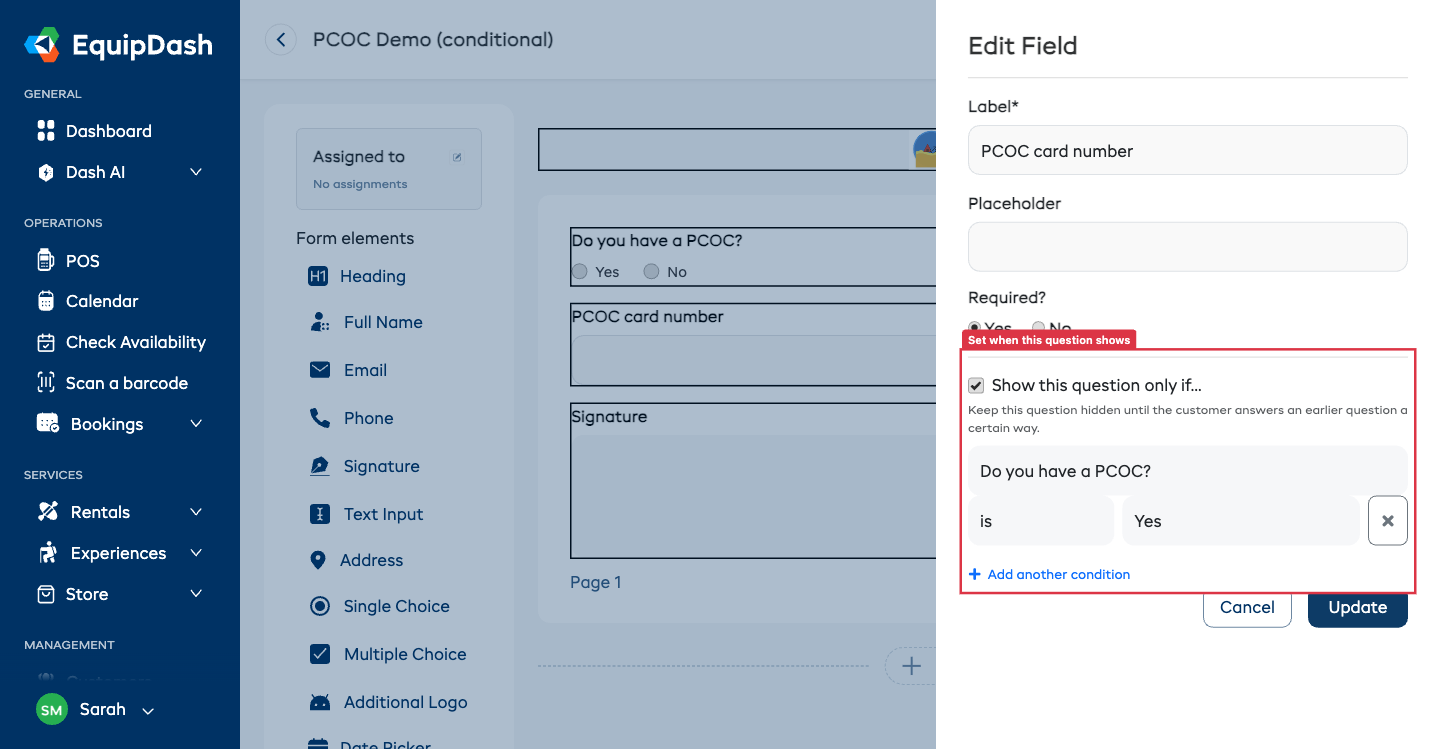Toggle Show this question only if checkbox
The image size is (1440, 749).
click(x=976, y=385)
